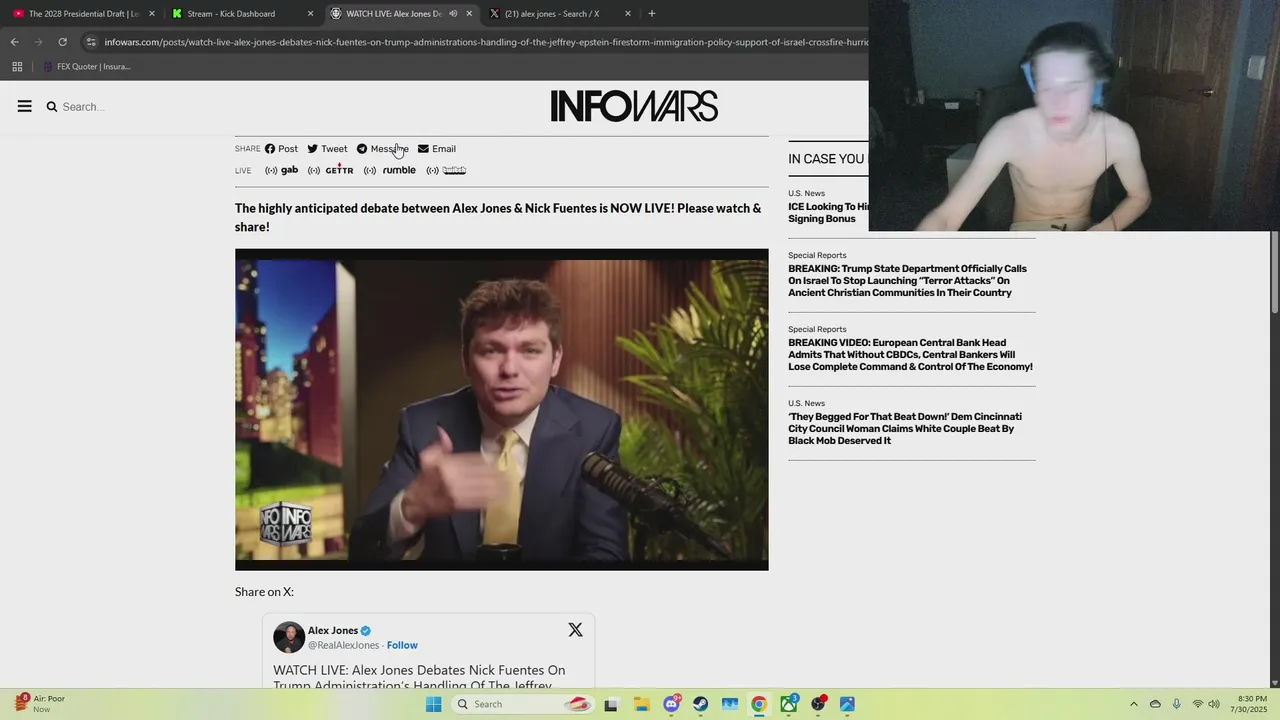Open the clock and date panel

click(1252, 704)
